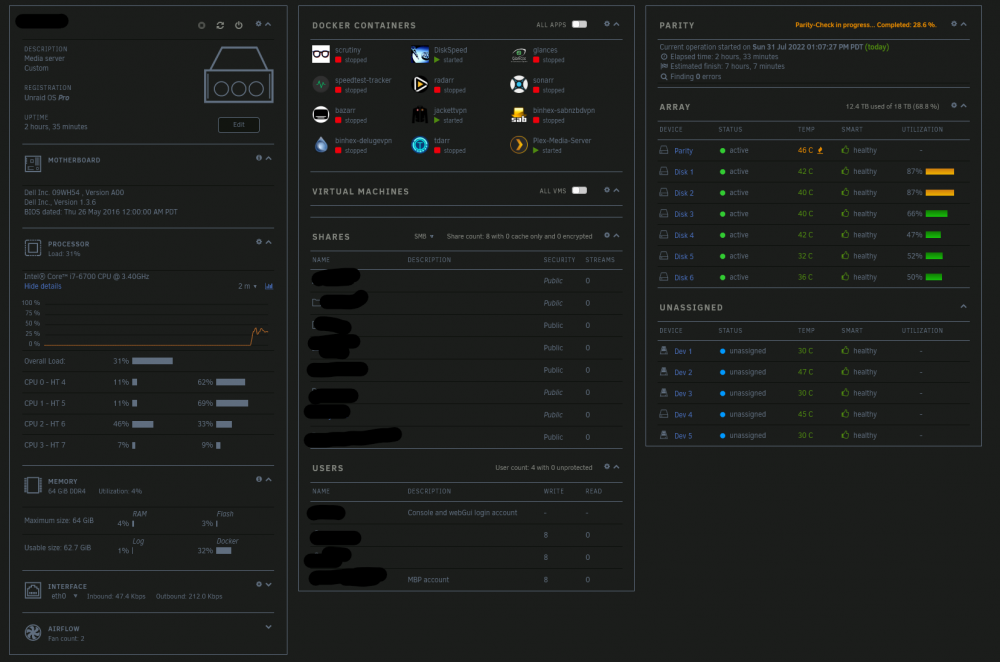Click the Edit description button

point(239,125)
